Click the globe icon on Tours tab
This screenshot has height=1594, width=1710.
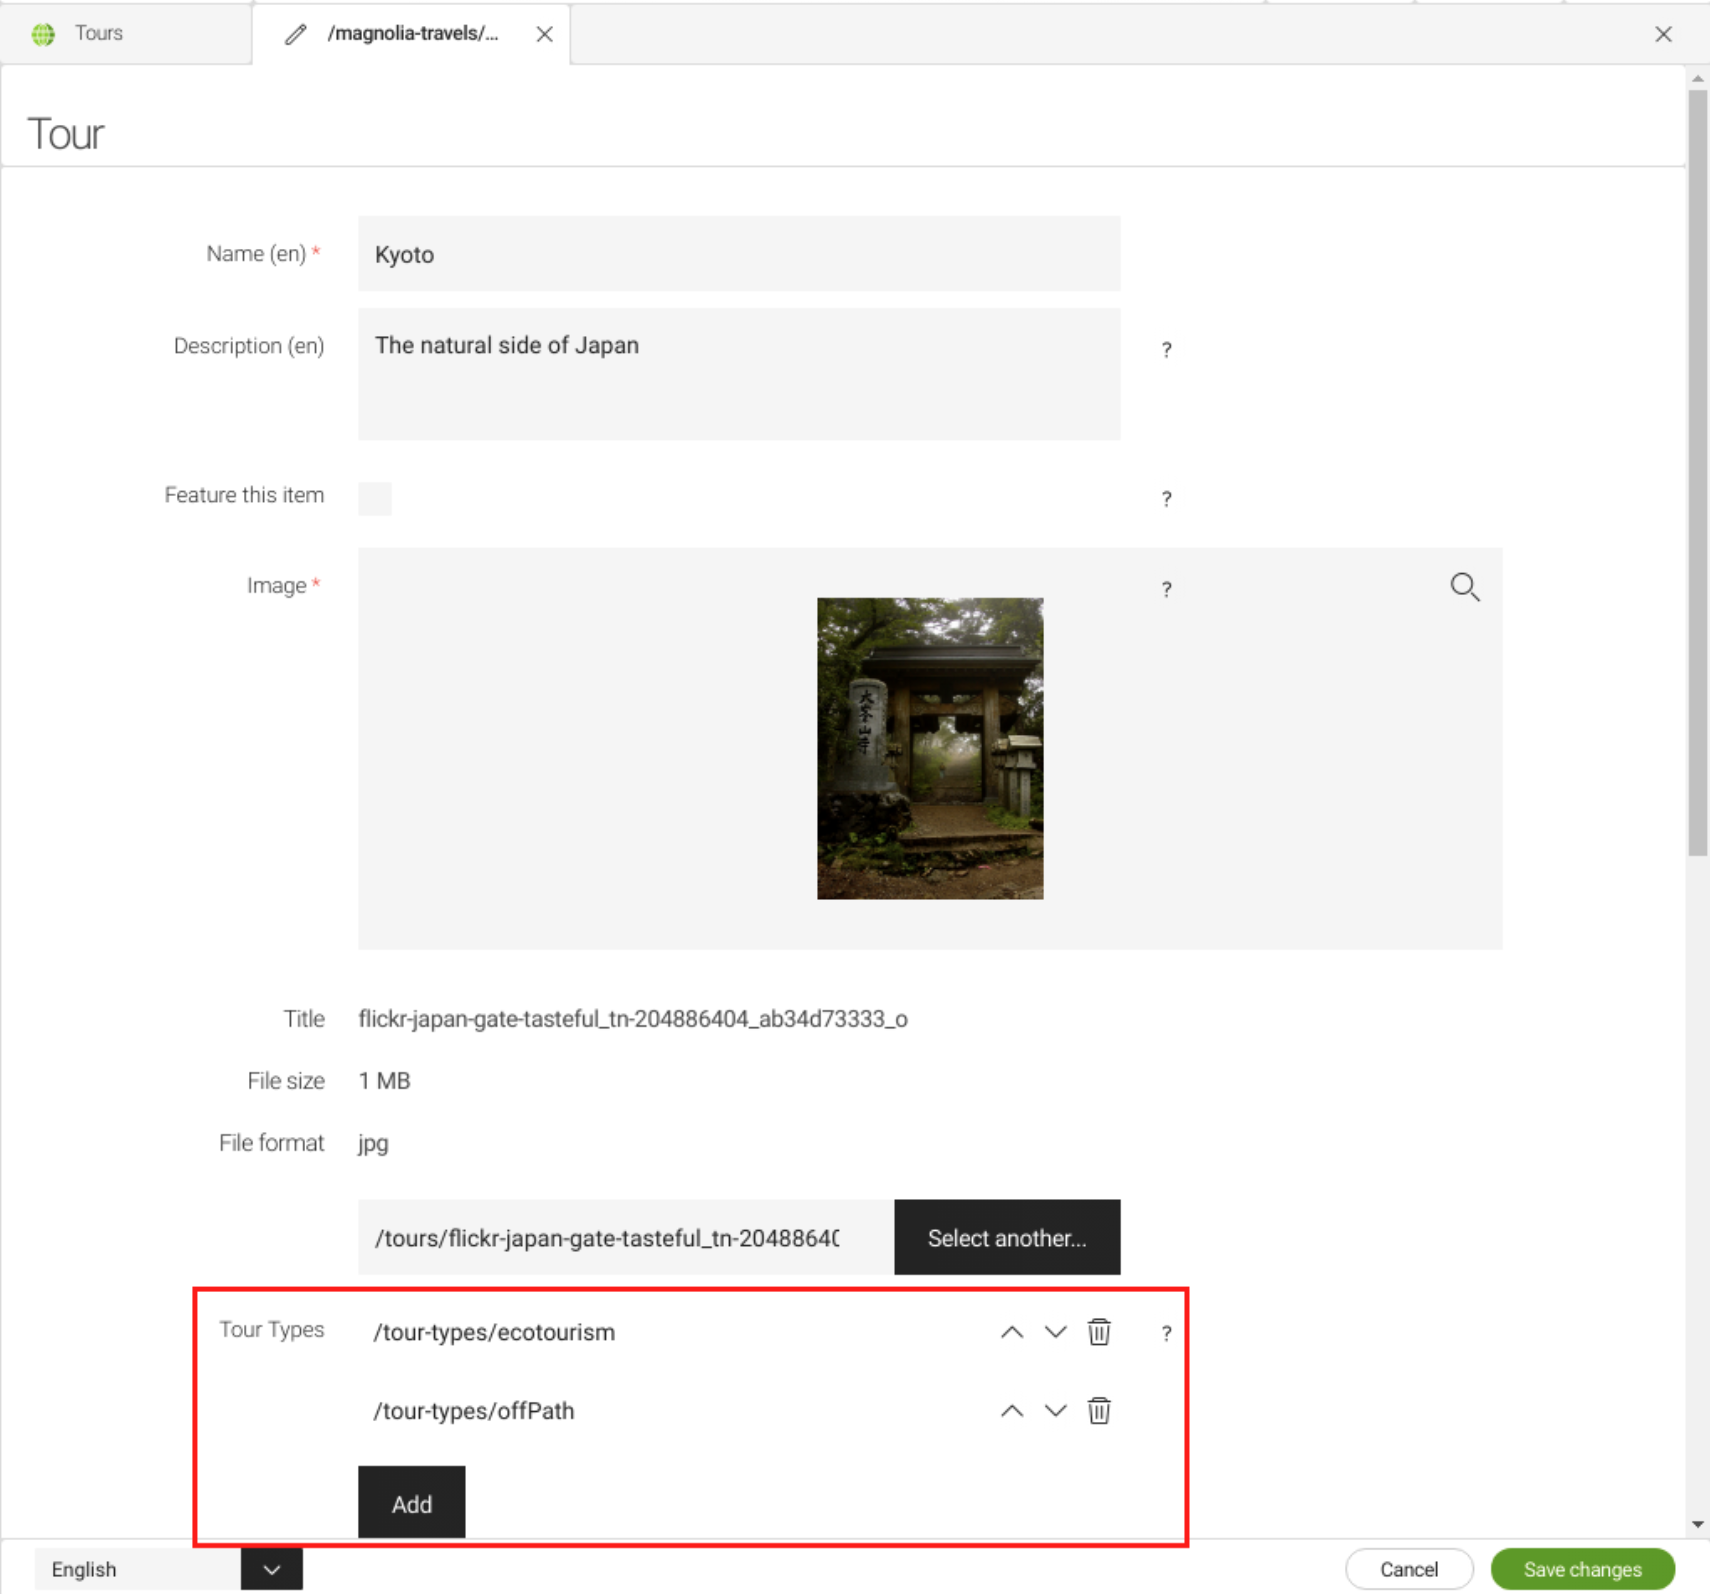(x=43, y=34)
